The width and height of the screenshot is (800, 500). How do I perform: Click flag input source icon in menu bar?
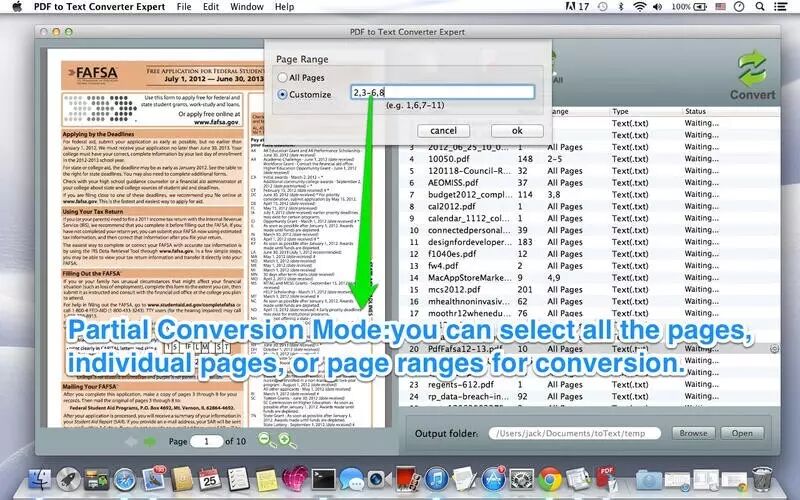(x=720, y=7)
